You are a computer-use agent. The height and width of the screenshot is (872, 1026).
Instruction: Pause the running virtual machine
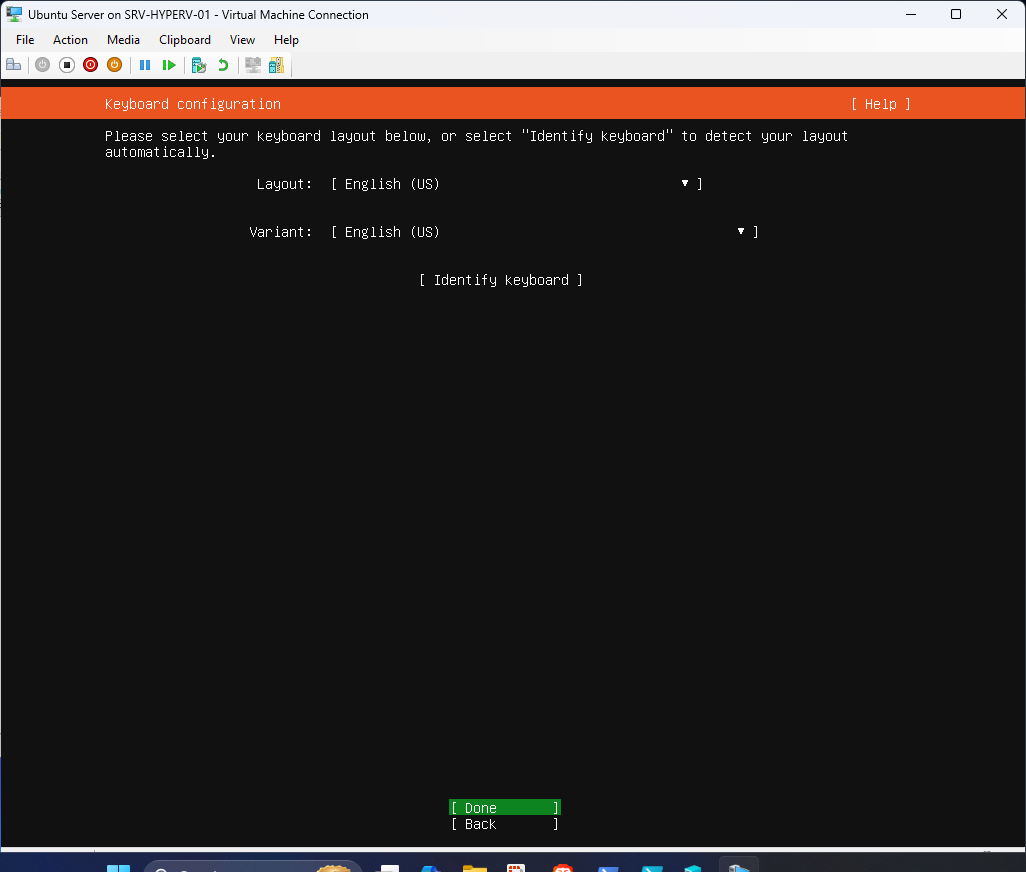click(145, 64)
